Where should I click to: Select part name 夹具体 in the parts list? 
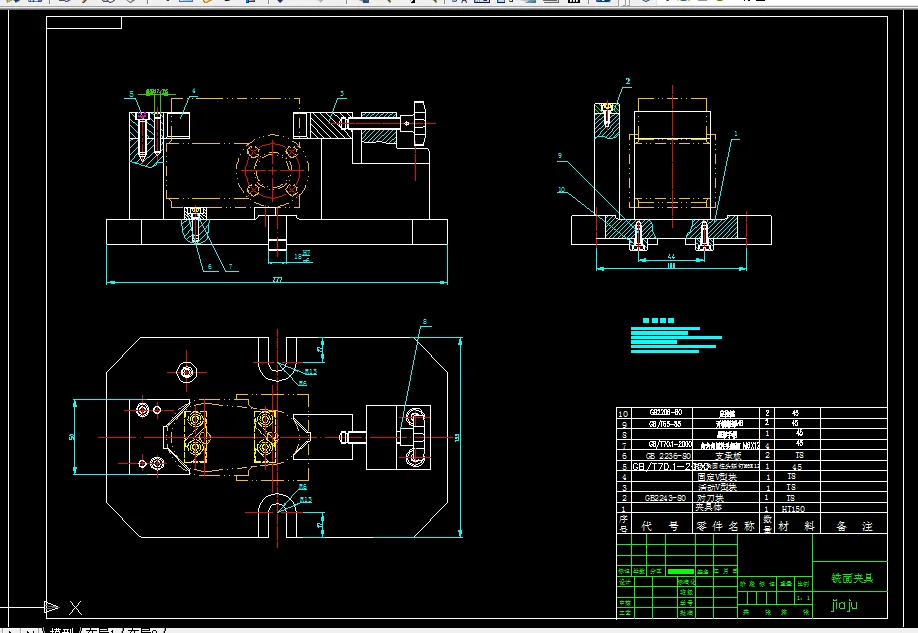(709, 507)
